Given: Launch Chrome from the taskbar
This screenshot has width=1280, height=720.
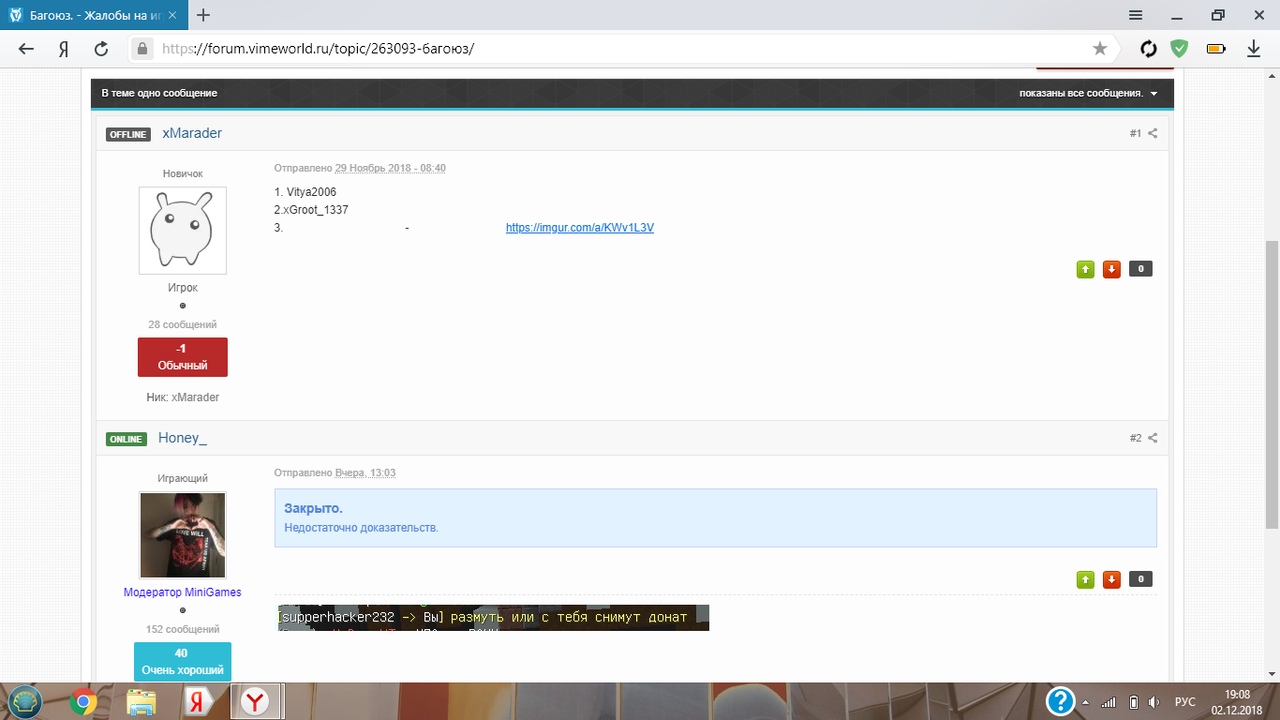Looking at the screenshot, I should [x=84, y=702].
